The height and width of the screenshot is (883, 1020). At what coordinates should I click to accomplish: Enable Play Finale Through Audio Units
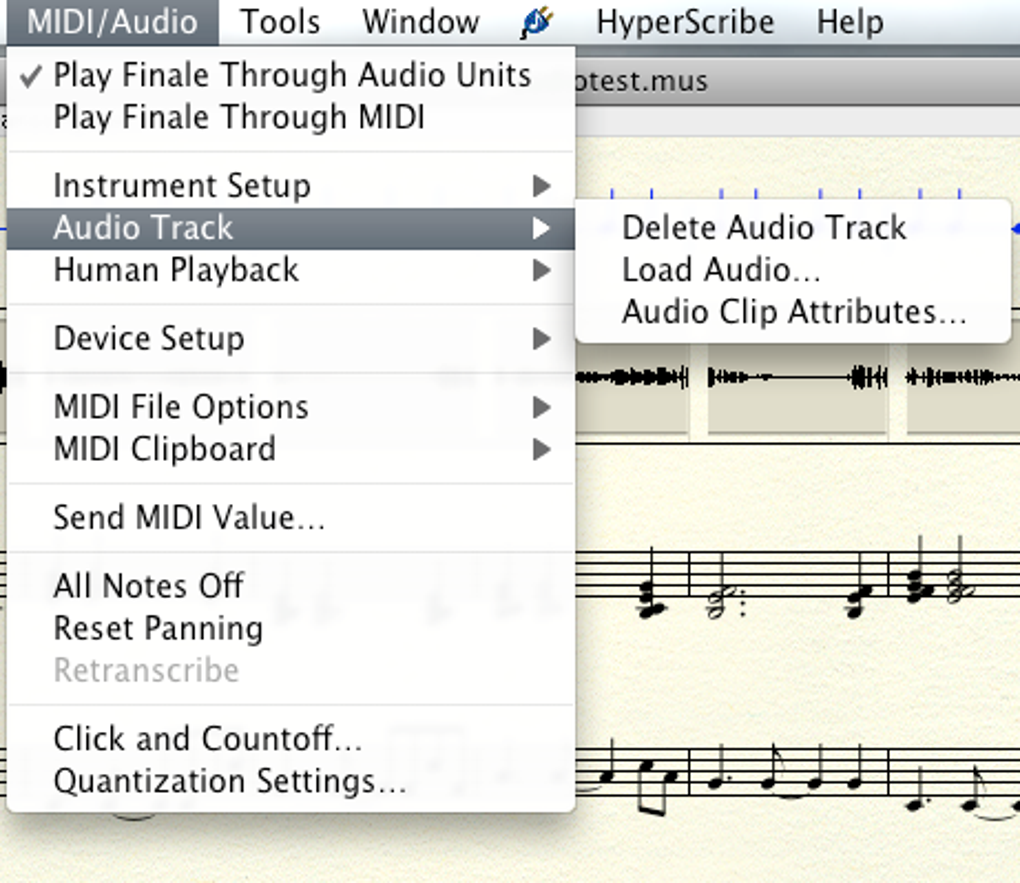291,75
